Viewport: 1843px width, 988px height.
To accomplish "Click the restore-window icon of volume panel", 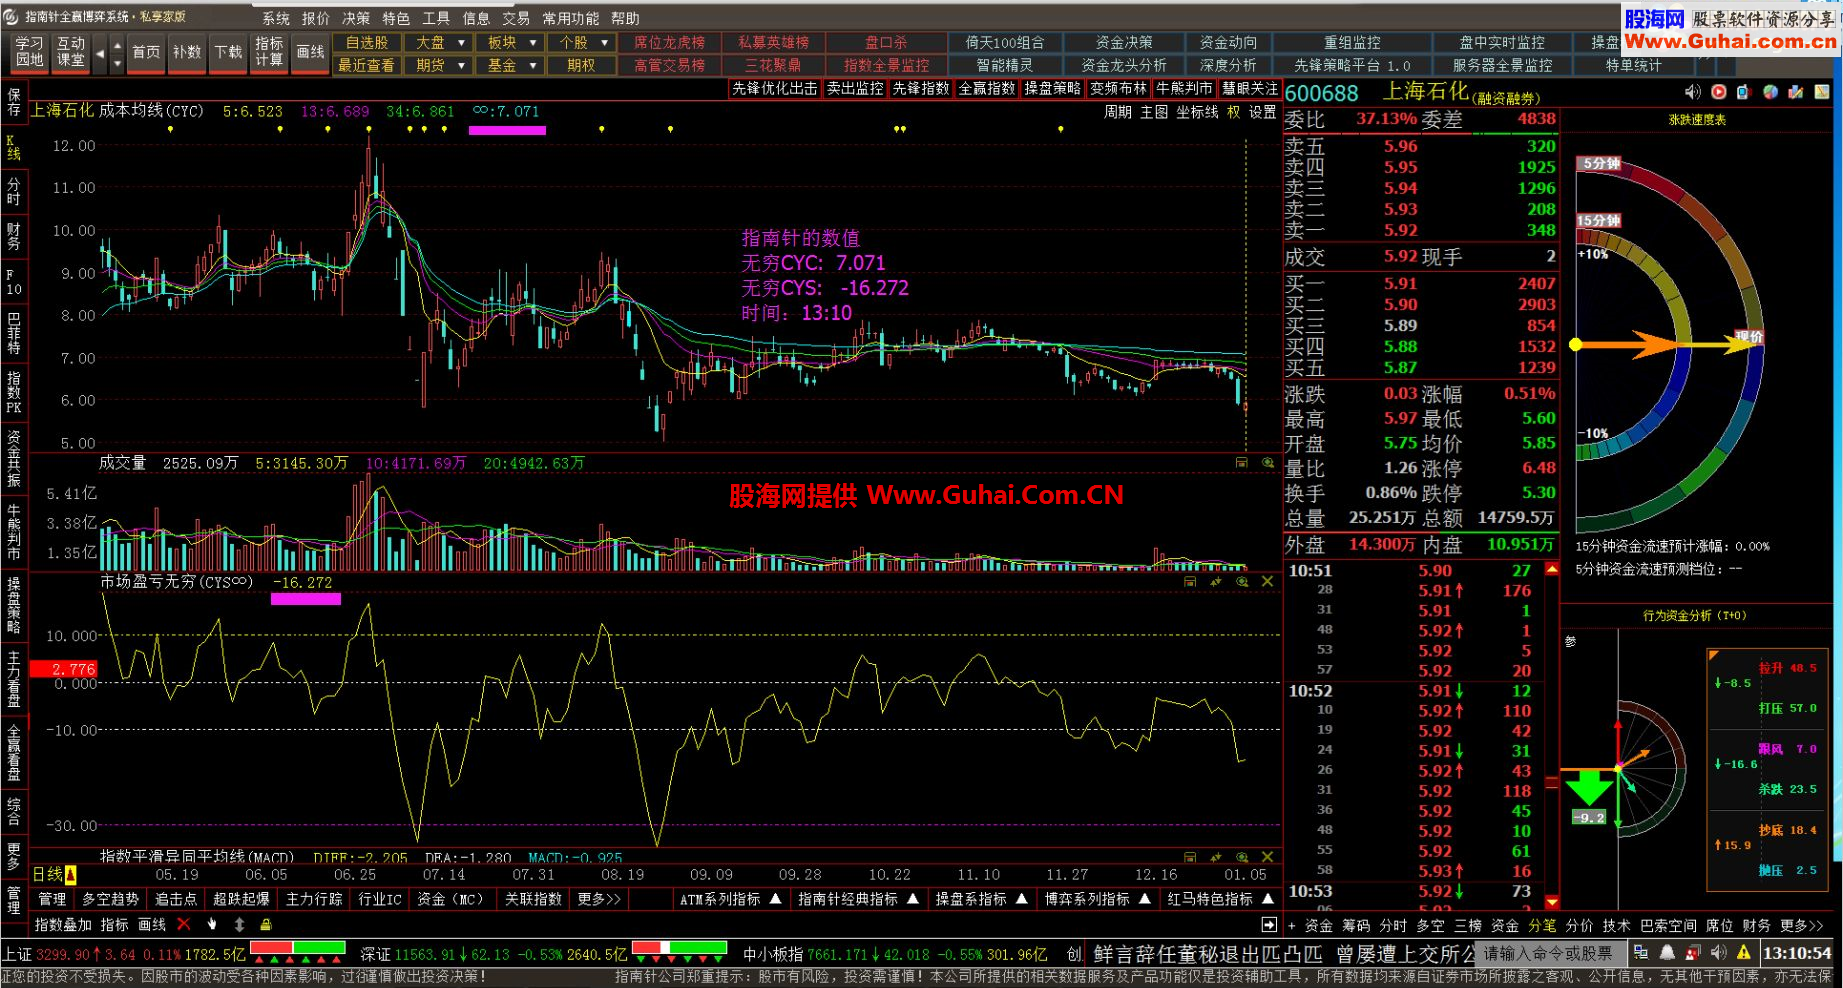I will [1241, 462].
